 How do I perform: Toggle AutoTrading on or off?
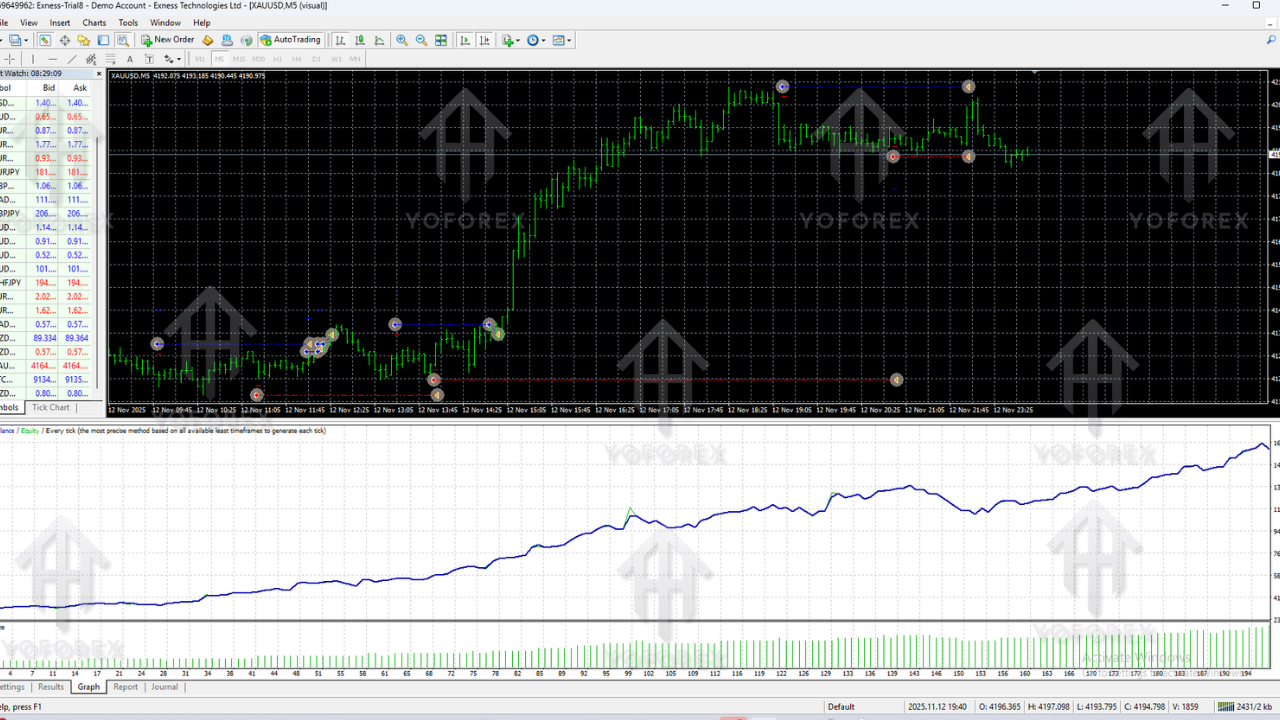click(290, 40)
